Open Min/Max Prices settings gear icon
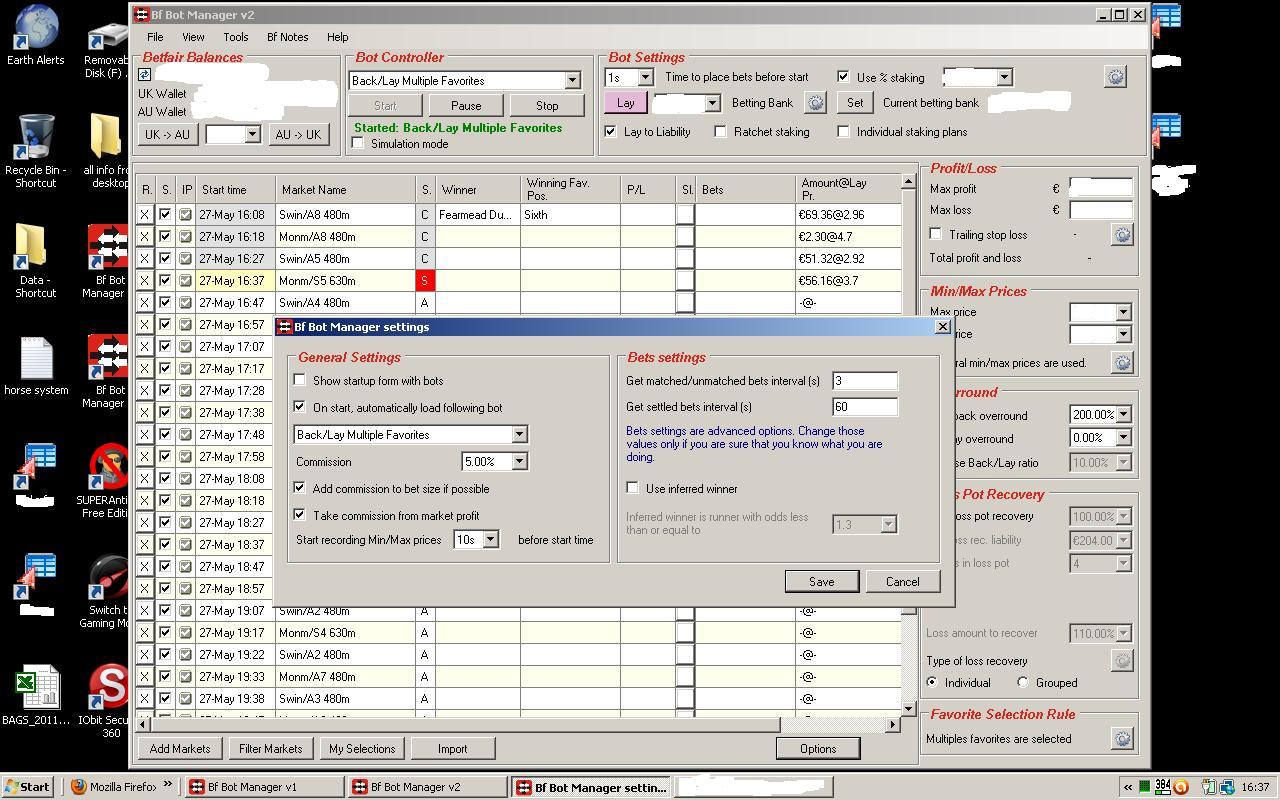Screen dimensions: 1280x800 1122,362
